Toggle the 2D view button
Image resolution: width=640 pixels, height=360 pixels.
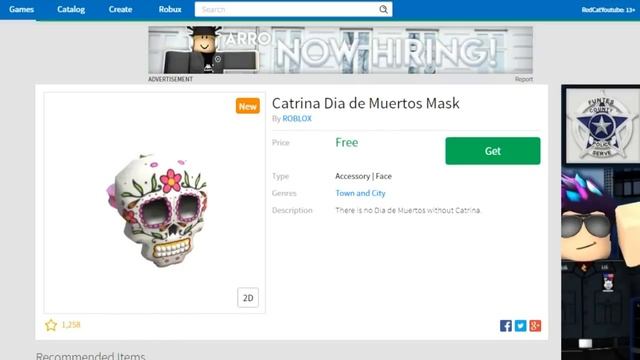[x=248, y=298]
